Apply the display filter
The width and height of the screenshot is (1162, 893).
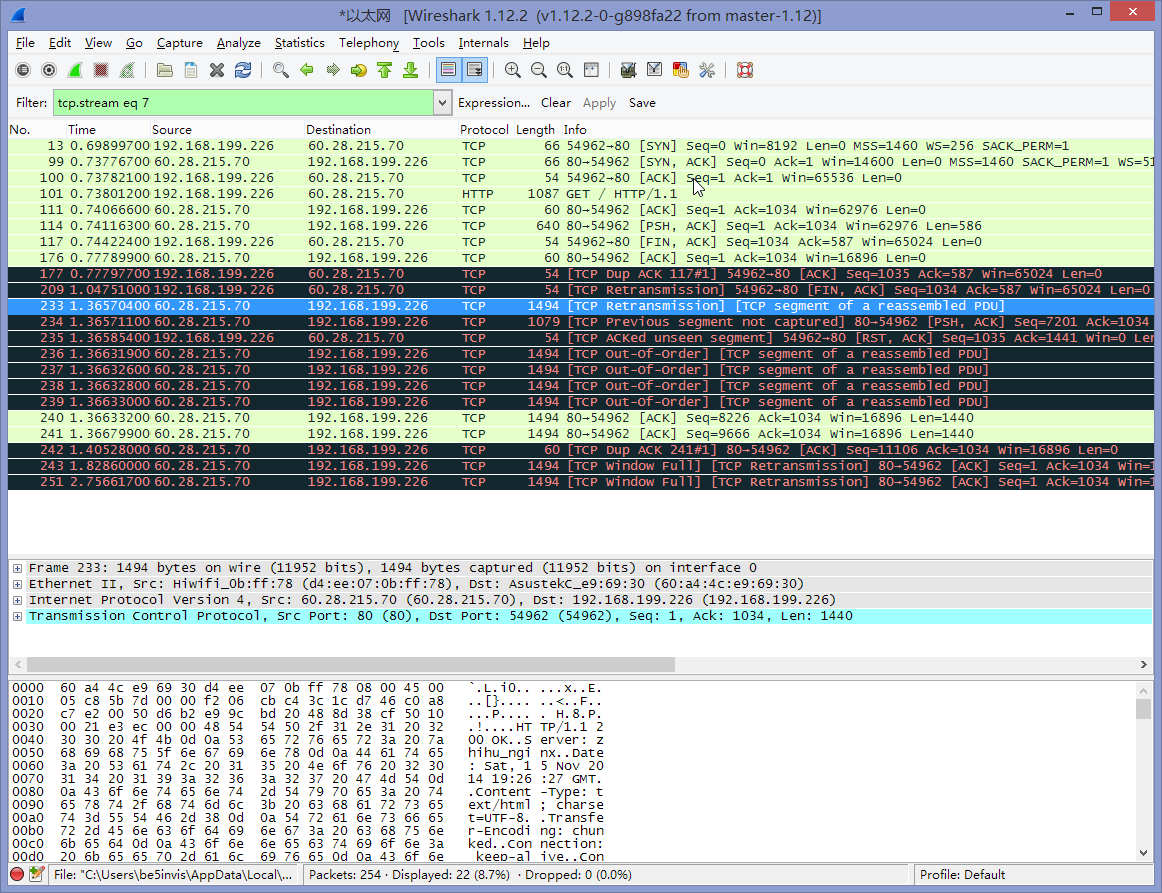600,103
